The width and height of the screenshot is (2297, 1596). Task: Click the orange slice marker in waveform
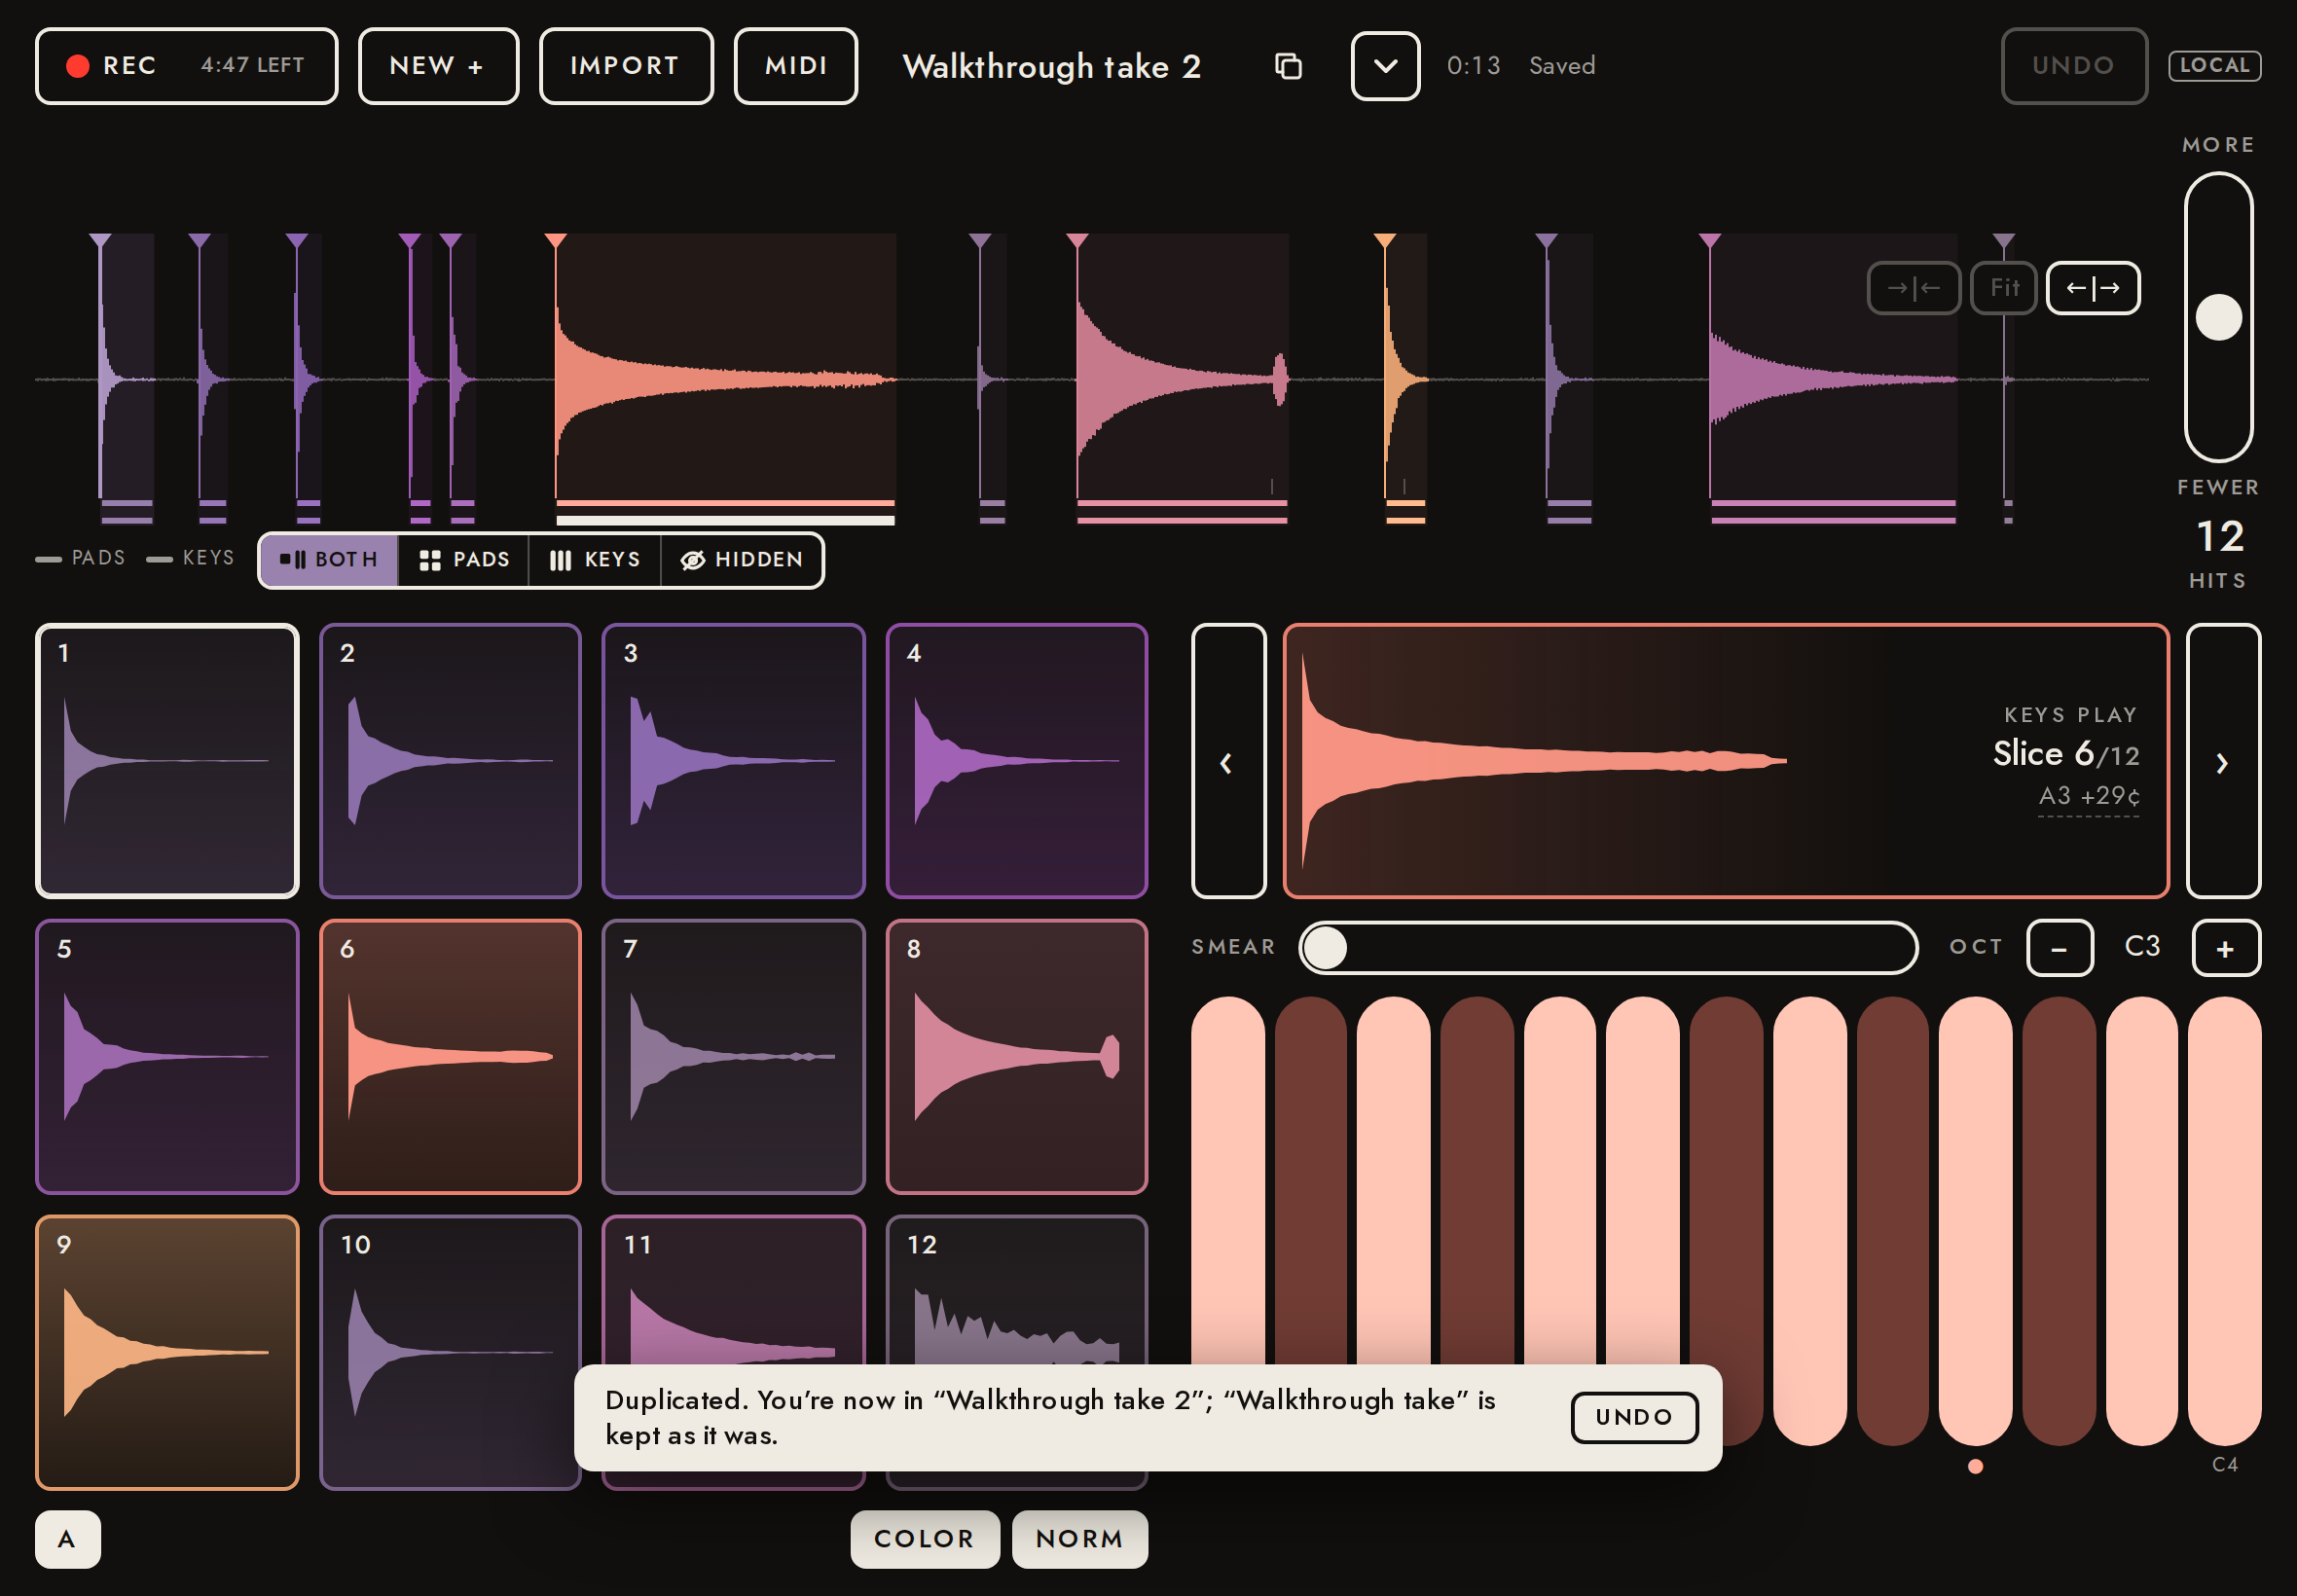tap(1385, 241)
